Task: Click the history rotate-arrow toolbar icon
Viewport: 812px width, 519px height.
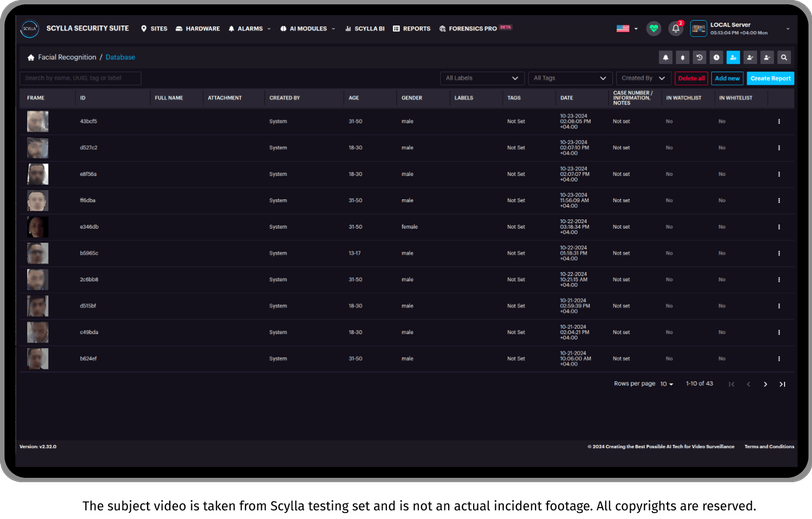Action: tap(699, 57)
